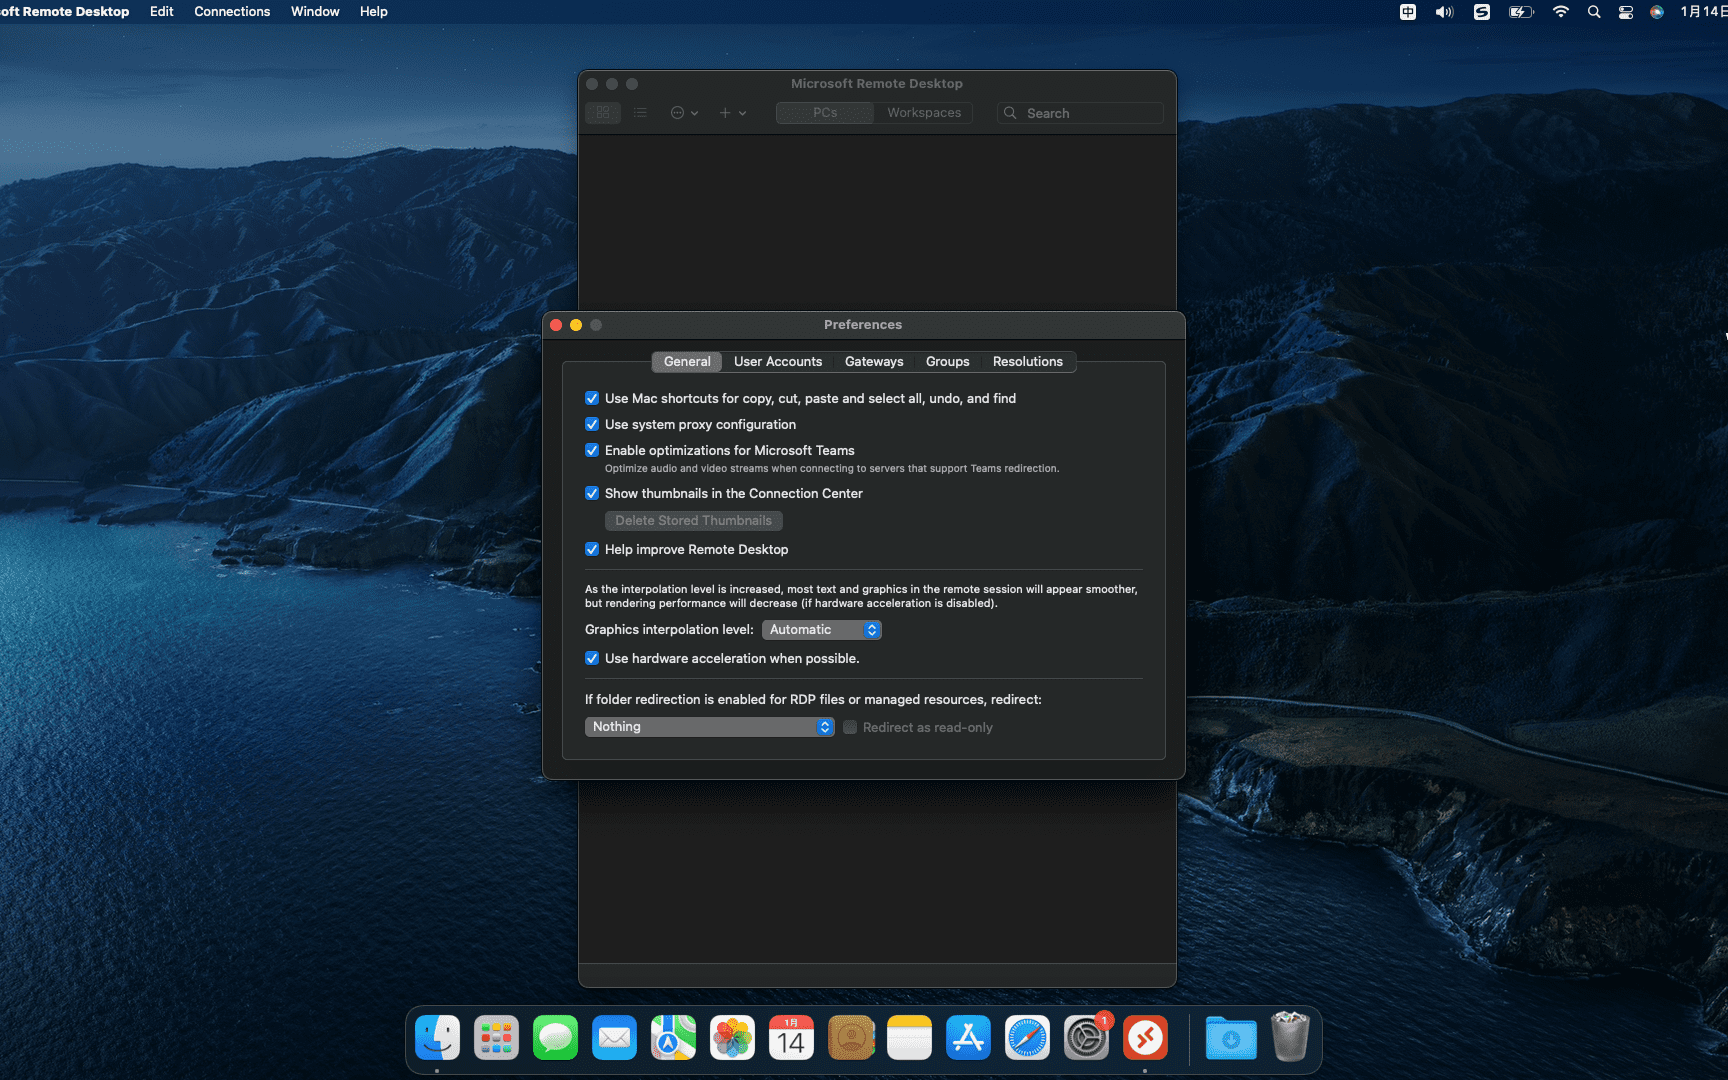Open Finder from the Dock
This screenshot has width=1728, height=1080.
coord(438,1038)
